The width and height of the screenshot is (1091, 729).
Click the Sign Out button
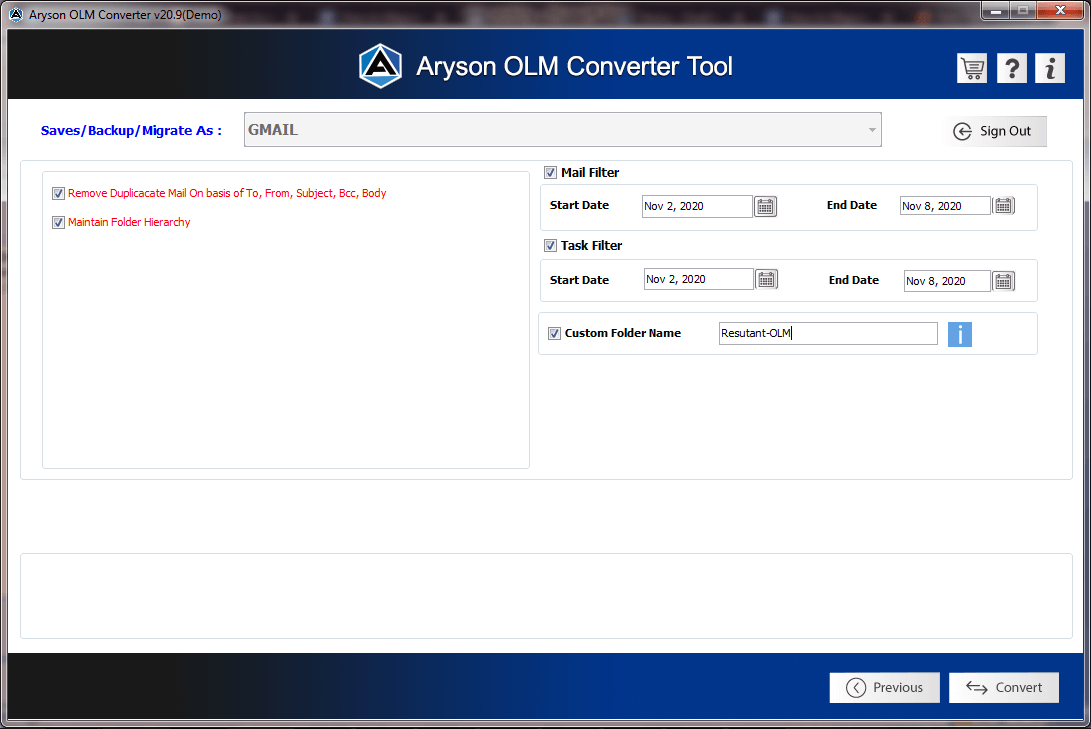point(994,131)
